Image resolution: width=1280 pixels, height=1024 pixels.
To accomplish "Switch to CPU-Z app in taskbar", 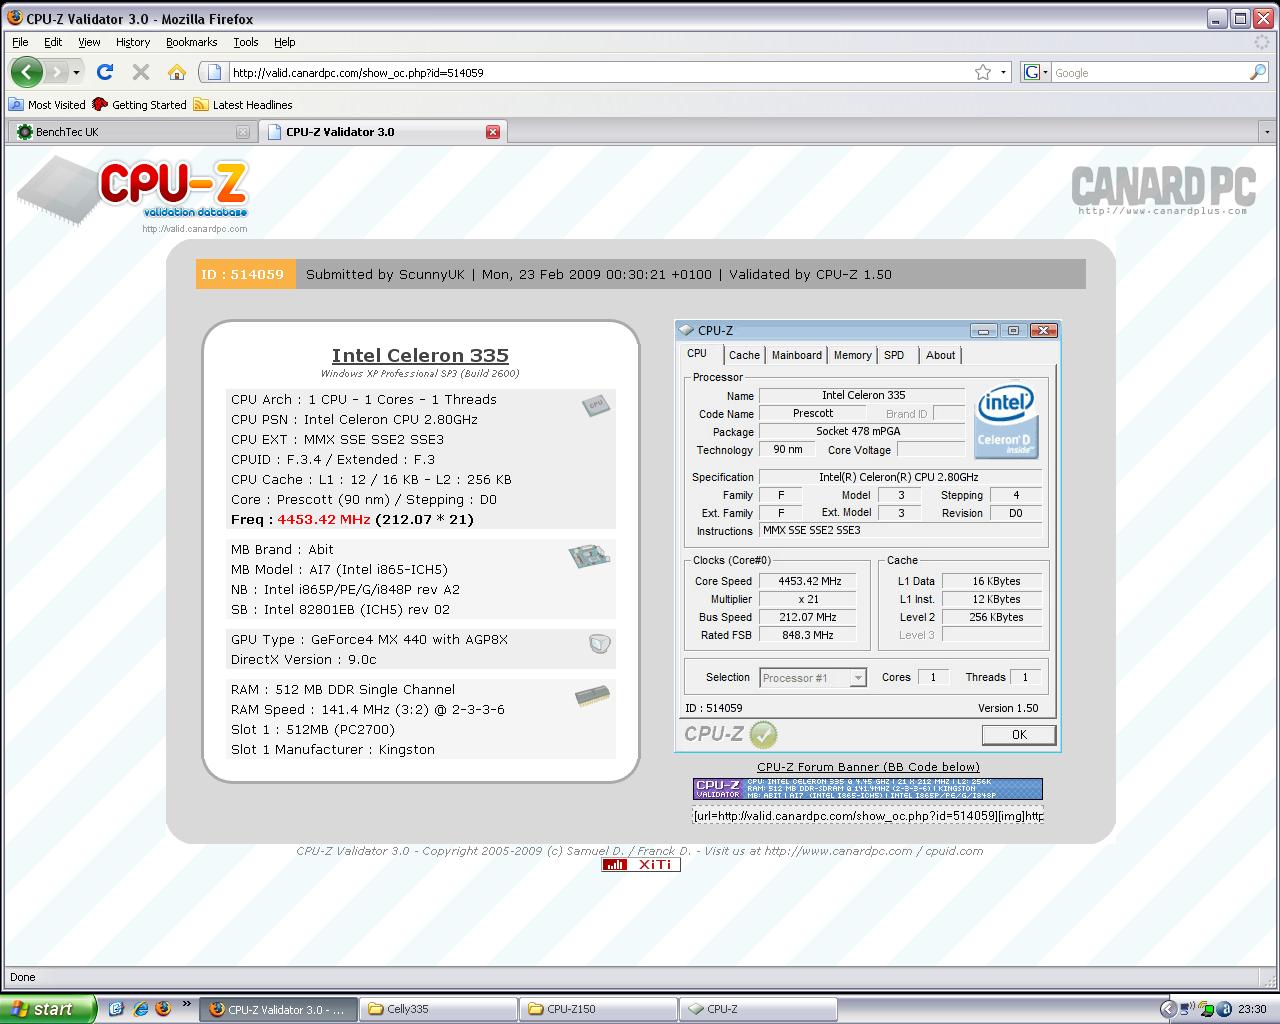I will 758,1009.
